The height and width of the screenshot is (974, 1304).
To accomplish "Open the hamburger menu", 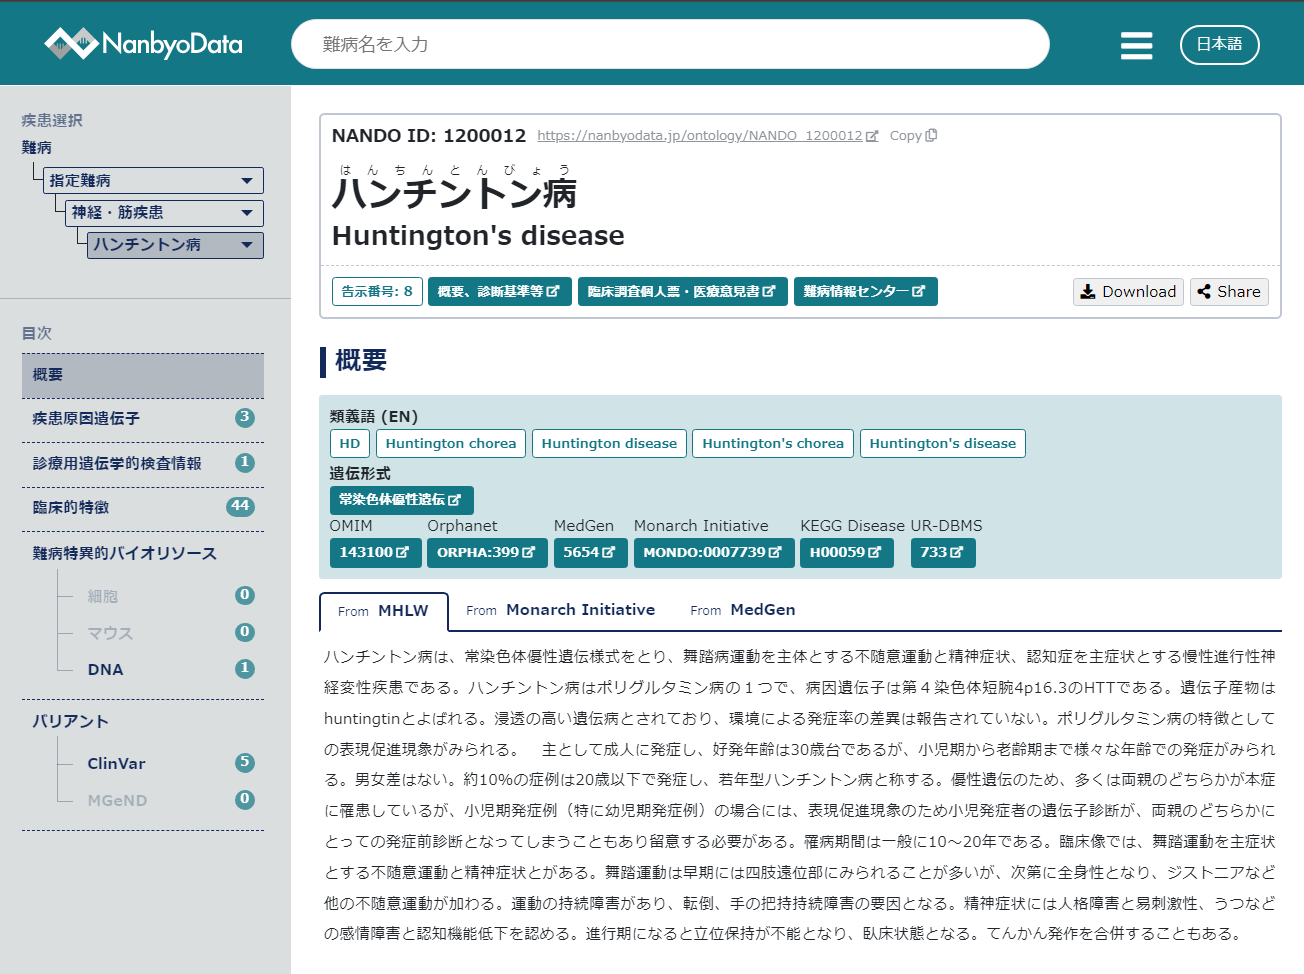I will click(1136, 45).
